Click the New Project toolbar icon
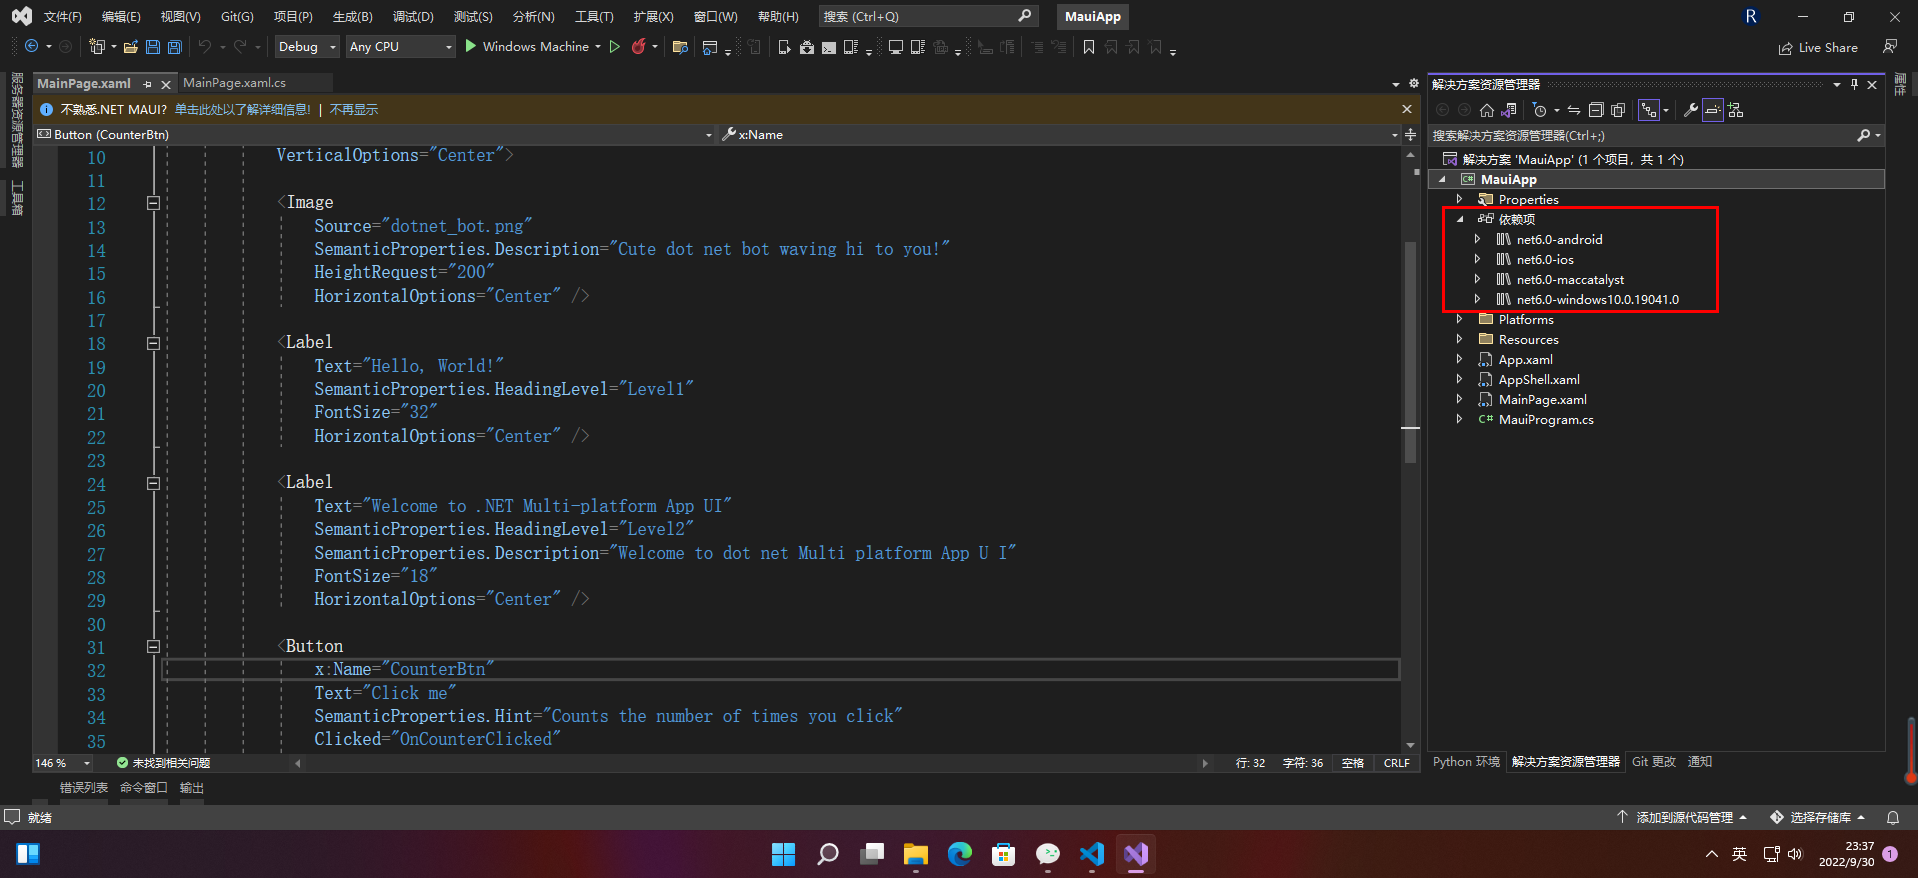This screenshot has height=878, width=1918. click(96, 46)
